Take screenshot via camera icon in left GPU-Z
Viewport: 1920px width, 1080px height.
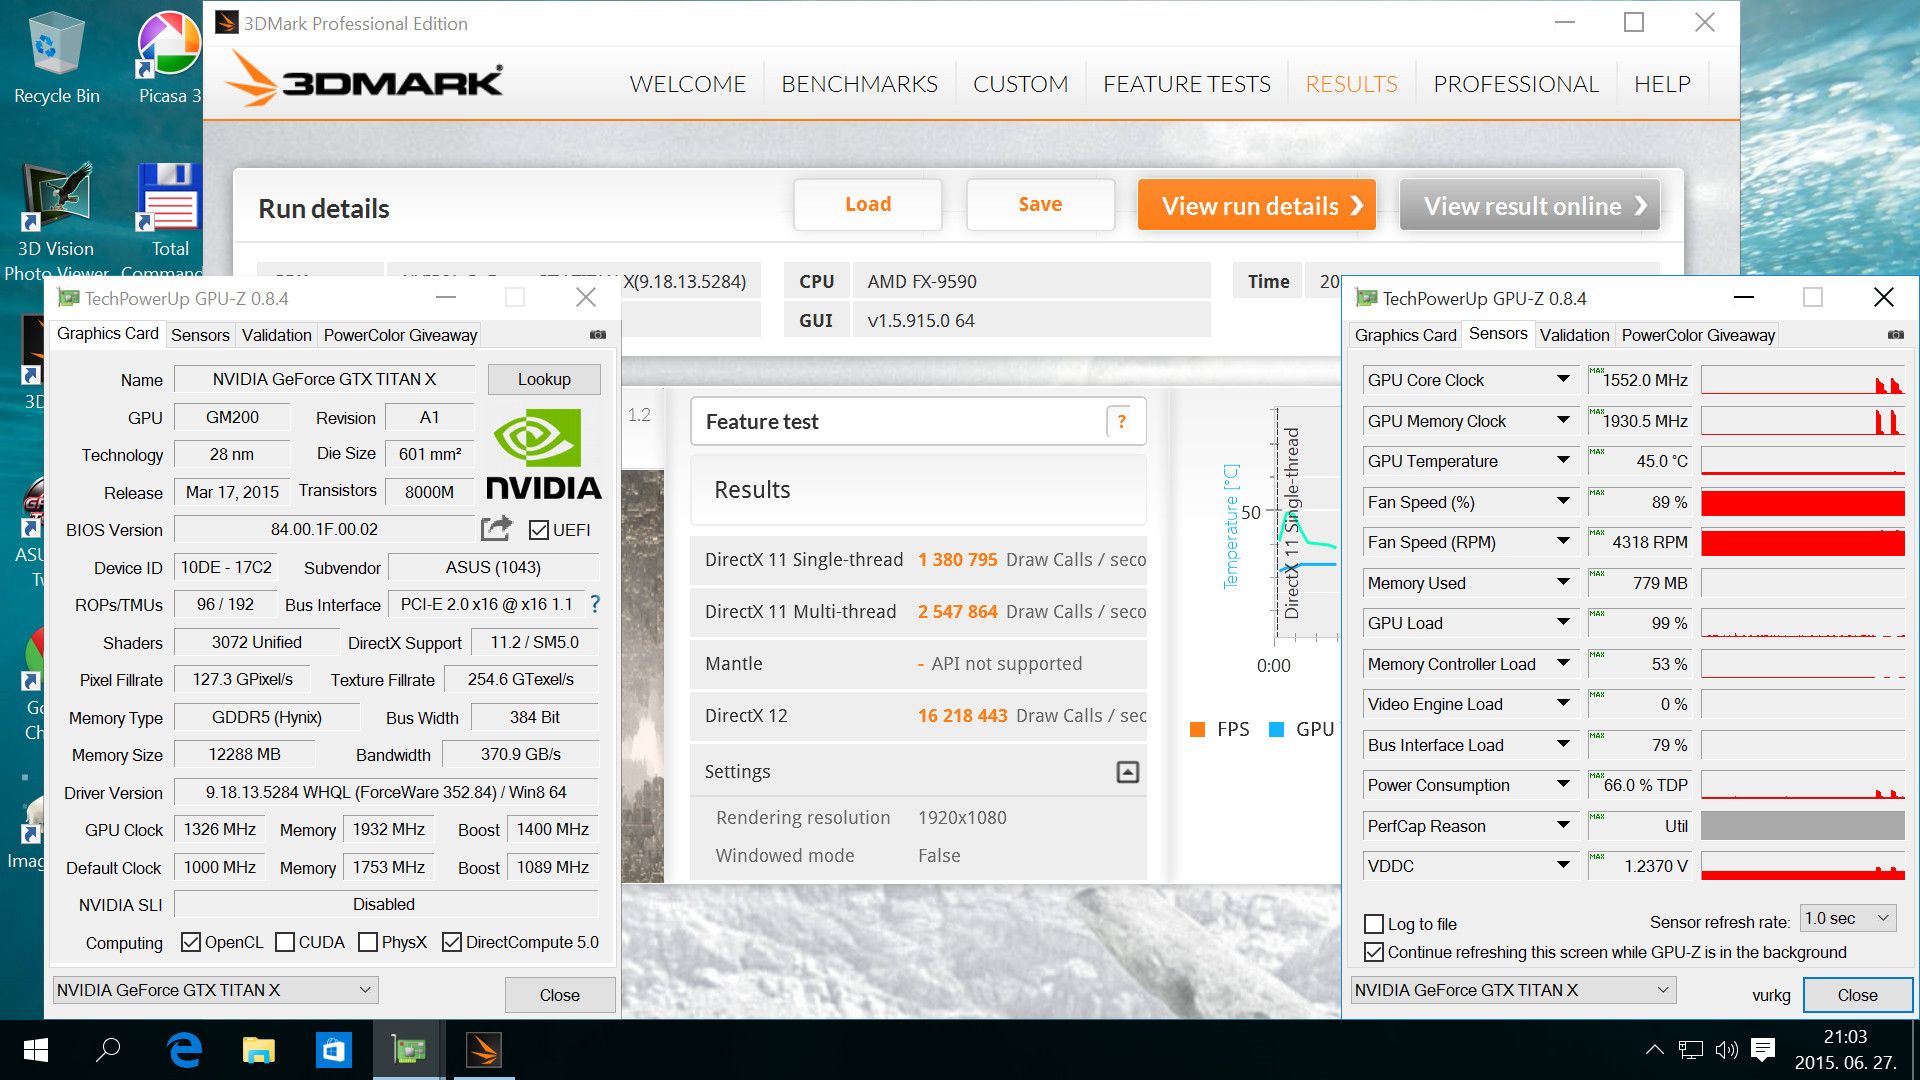pos(598,335)
